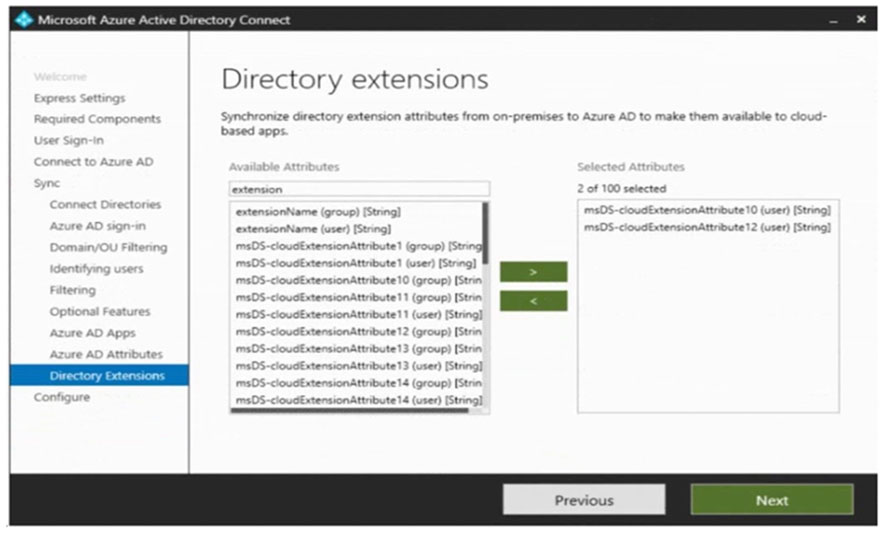Go back with the Previous button
This screenshot has width=887, height=533.
point(584,500)
